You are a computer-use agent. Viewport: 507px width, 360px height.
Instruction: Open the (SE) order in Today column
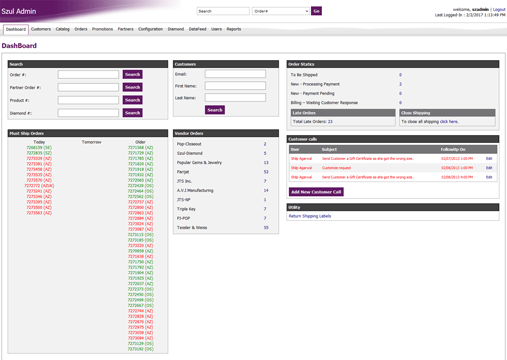pyautogui.click(x=39, y=148)
